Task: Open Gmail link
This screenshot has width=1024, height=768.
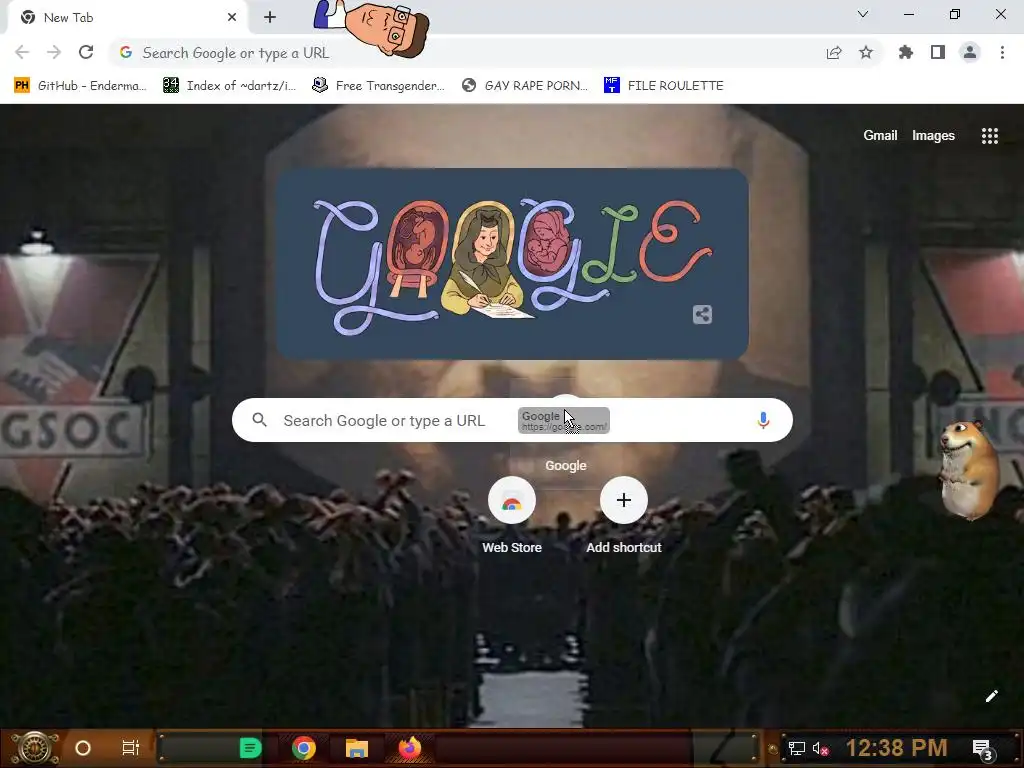Action: pyautogui.click(x=880, y=136)
